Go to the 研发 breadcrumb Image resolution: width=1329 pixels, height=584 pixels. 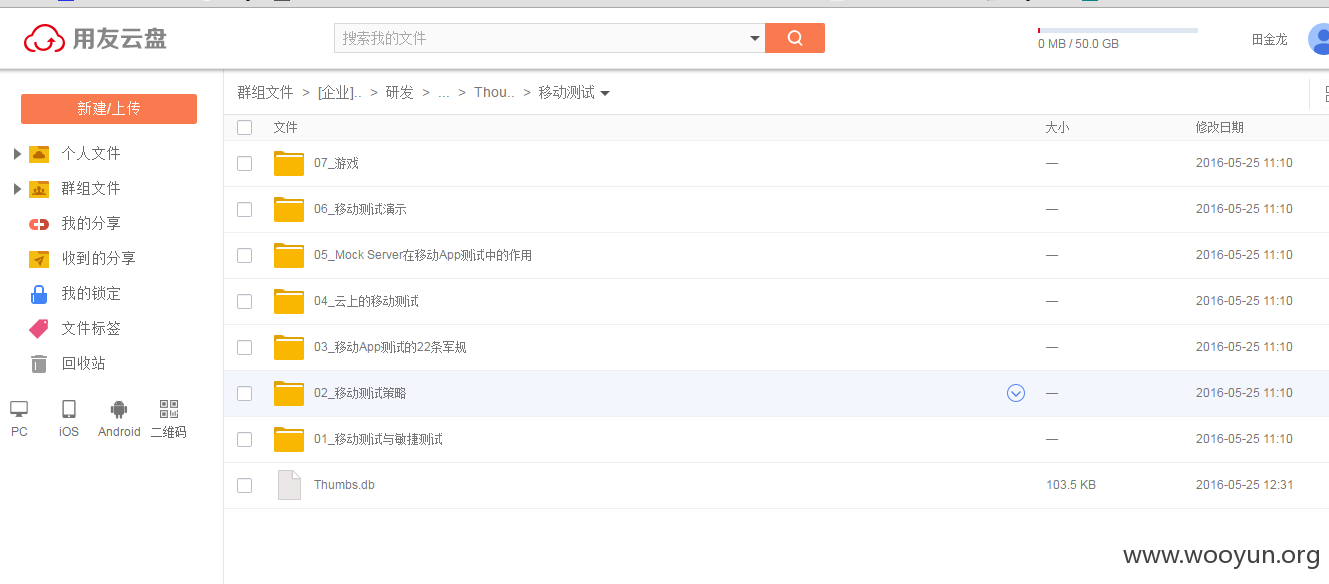[400, 92]
